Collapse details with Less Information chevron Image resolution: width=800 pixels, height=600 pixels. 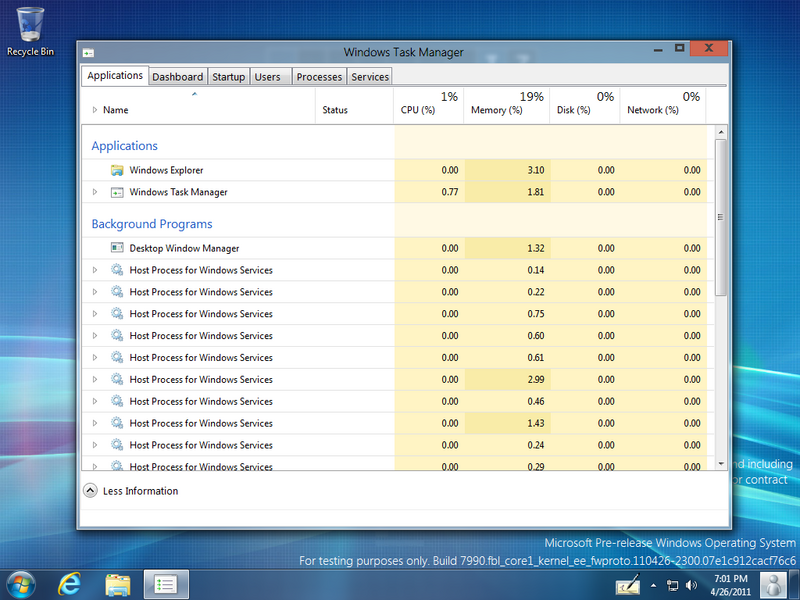click(x=90, y=491)
